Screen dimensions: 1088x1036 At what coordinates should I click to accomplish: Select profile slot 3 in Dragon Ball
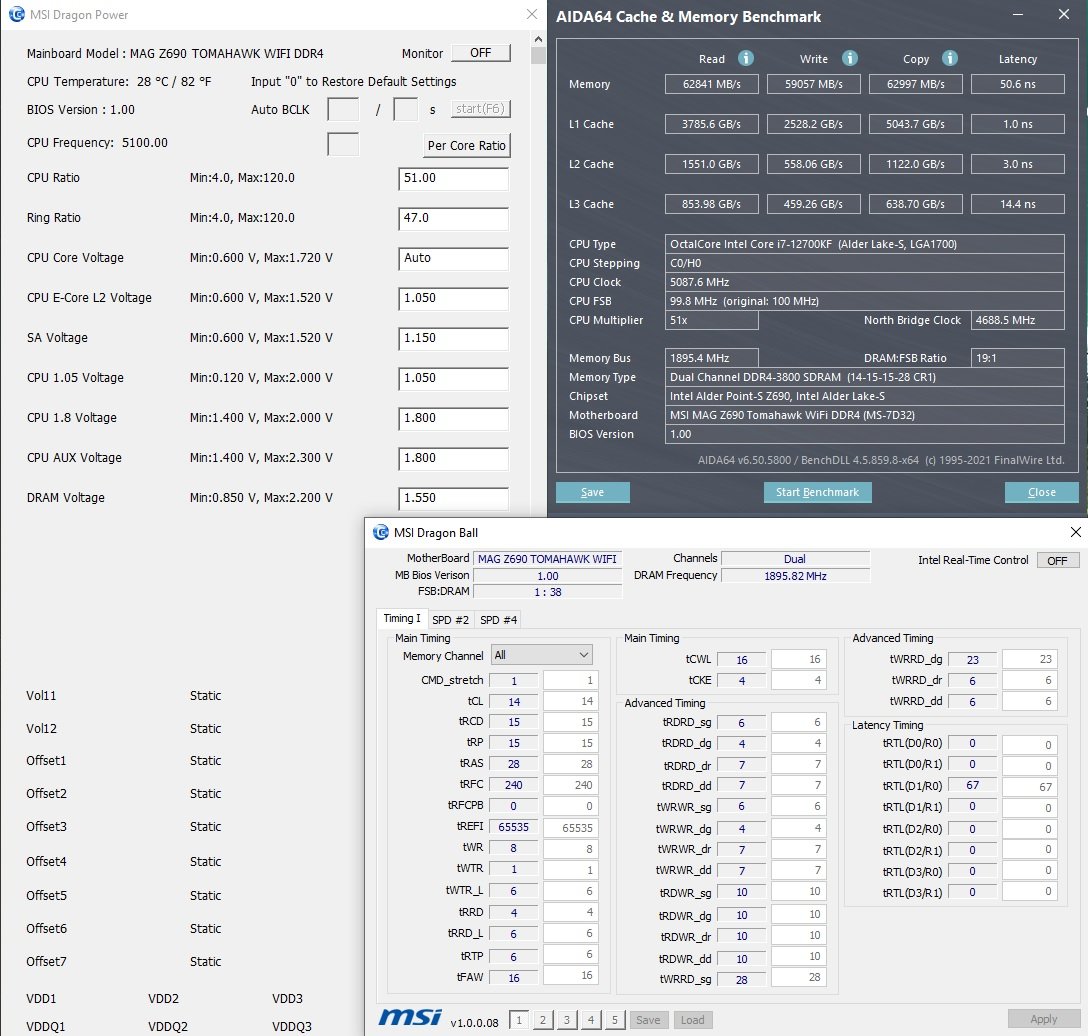pyautogui.click(x=567, y=1019)
